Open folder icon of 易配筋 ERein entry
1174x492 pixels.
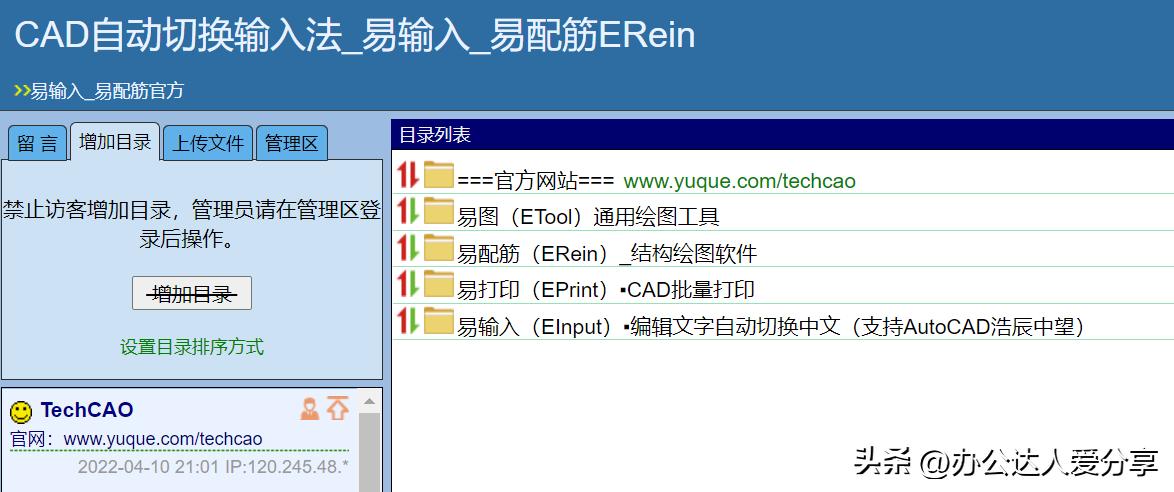click(439, 247)
